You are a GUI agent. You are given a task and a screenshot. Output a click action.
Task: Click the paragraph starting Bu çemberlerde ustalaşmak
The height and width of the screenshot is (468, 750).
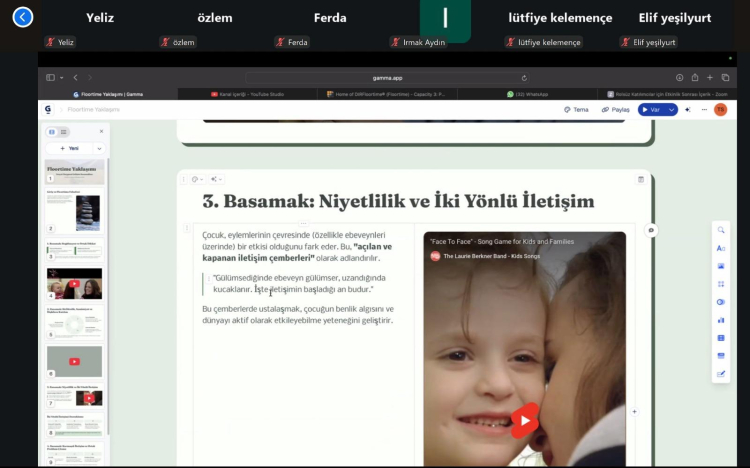coord(298,315)
